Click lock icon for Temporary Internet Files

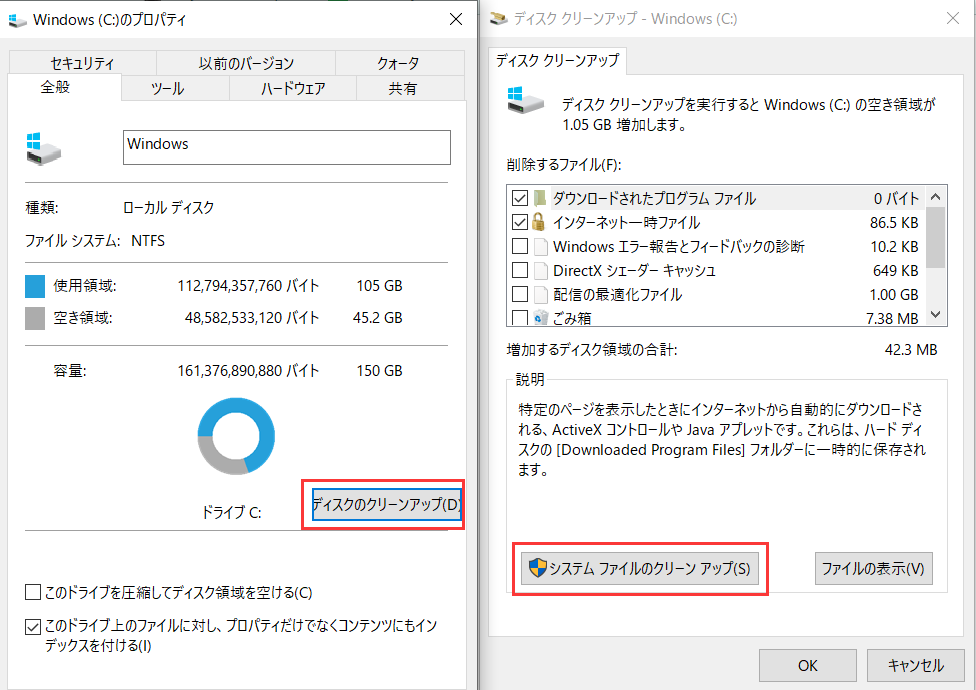539,222
